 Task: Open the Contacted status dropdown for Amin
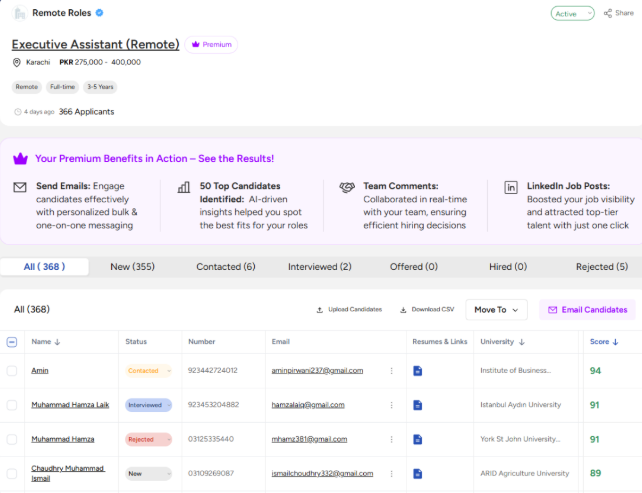[x=148, y=371]
